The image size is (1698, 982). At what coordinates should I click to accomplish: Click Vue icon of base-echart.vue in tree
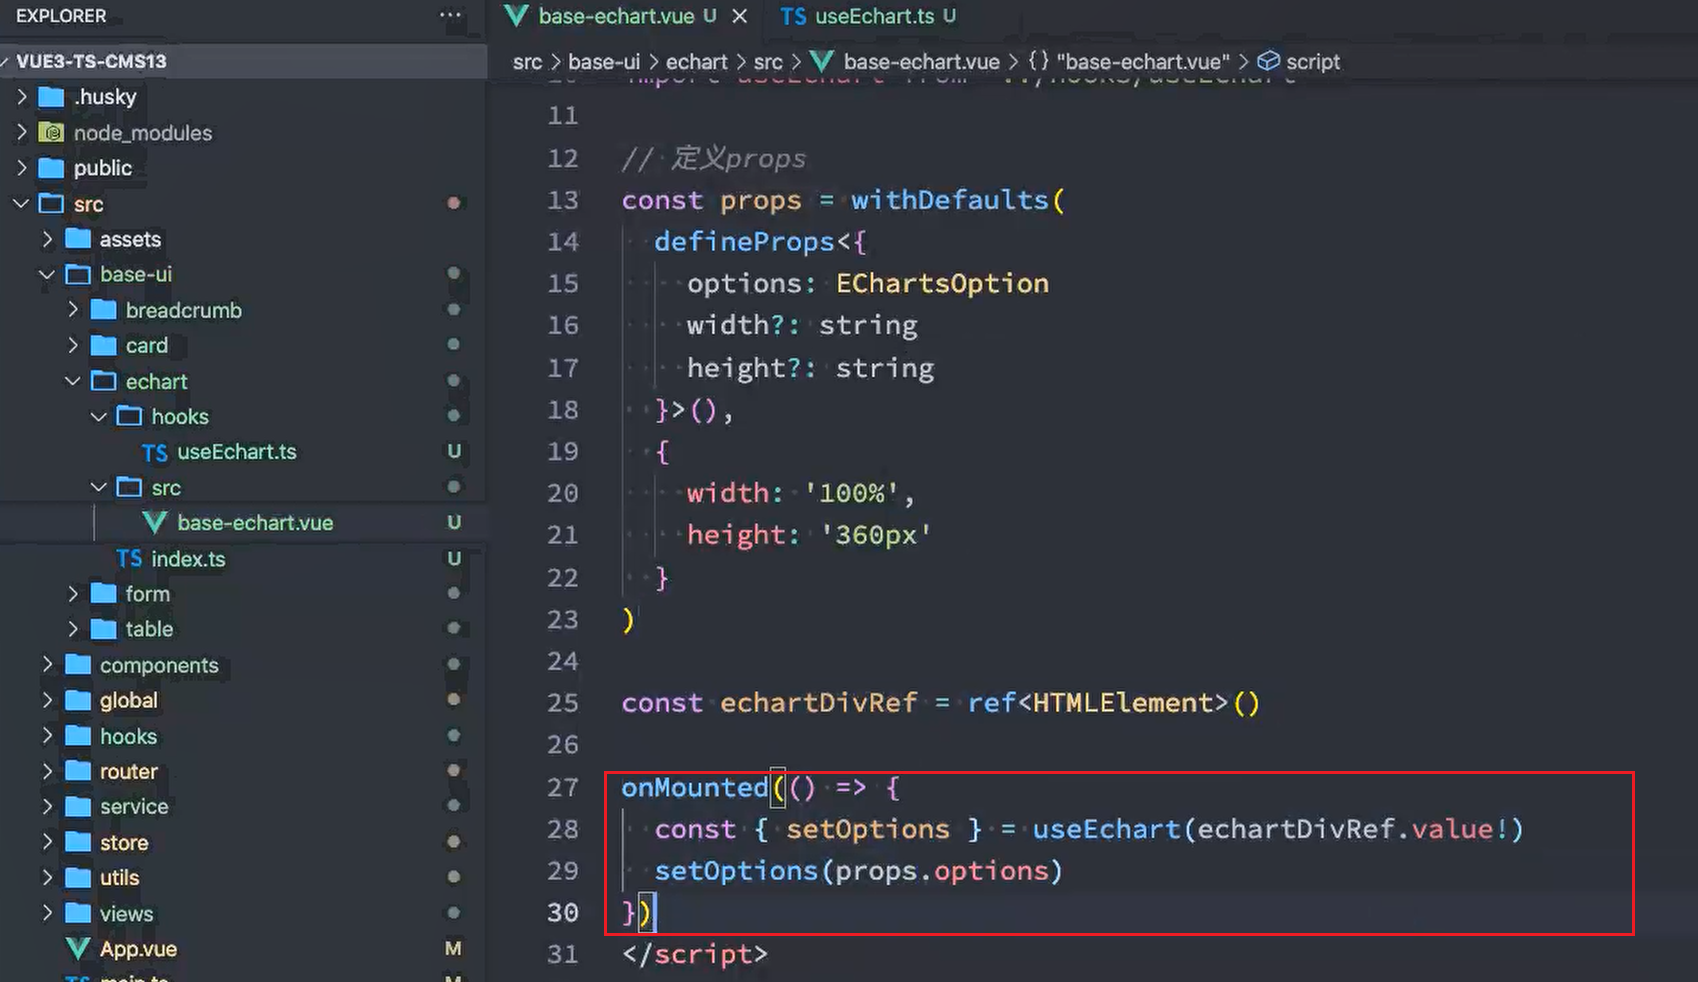coord(155,523)
